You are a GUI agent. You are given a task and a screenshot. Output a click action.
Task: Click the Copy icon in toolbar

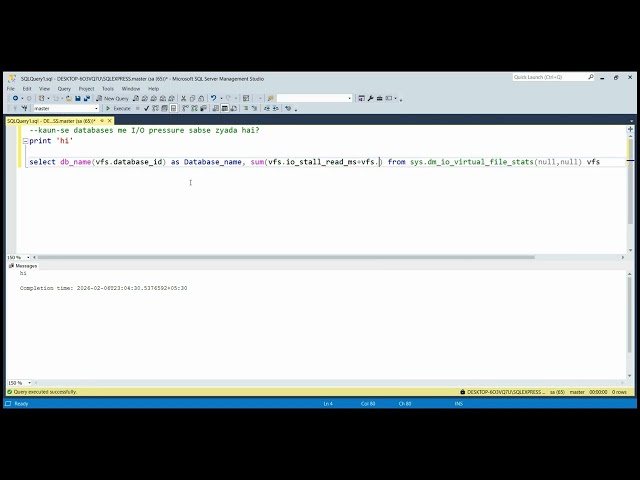pyautogui.click(x=192, y=98)
